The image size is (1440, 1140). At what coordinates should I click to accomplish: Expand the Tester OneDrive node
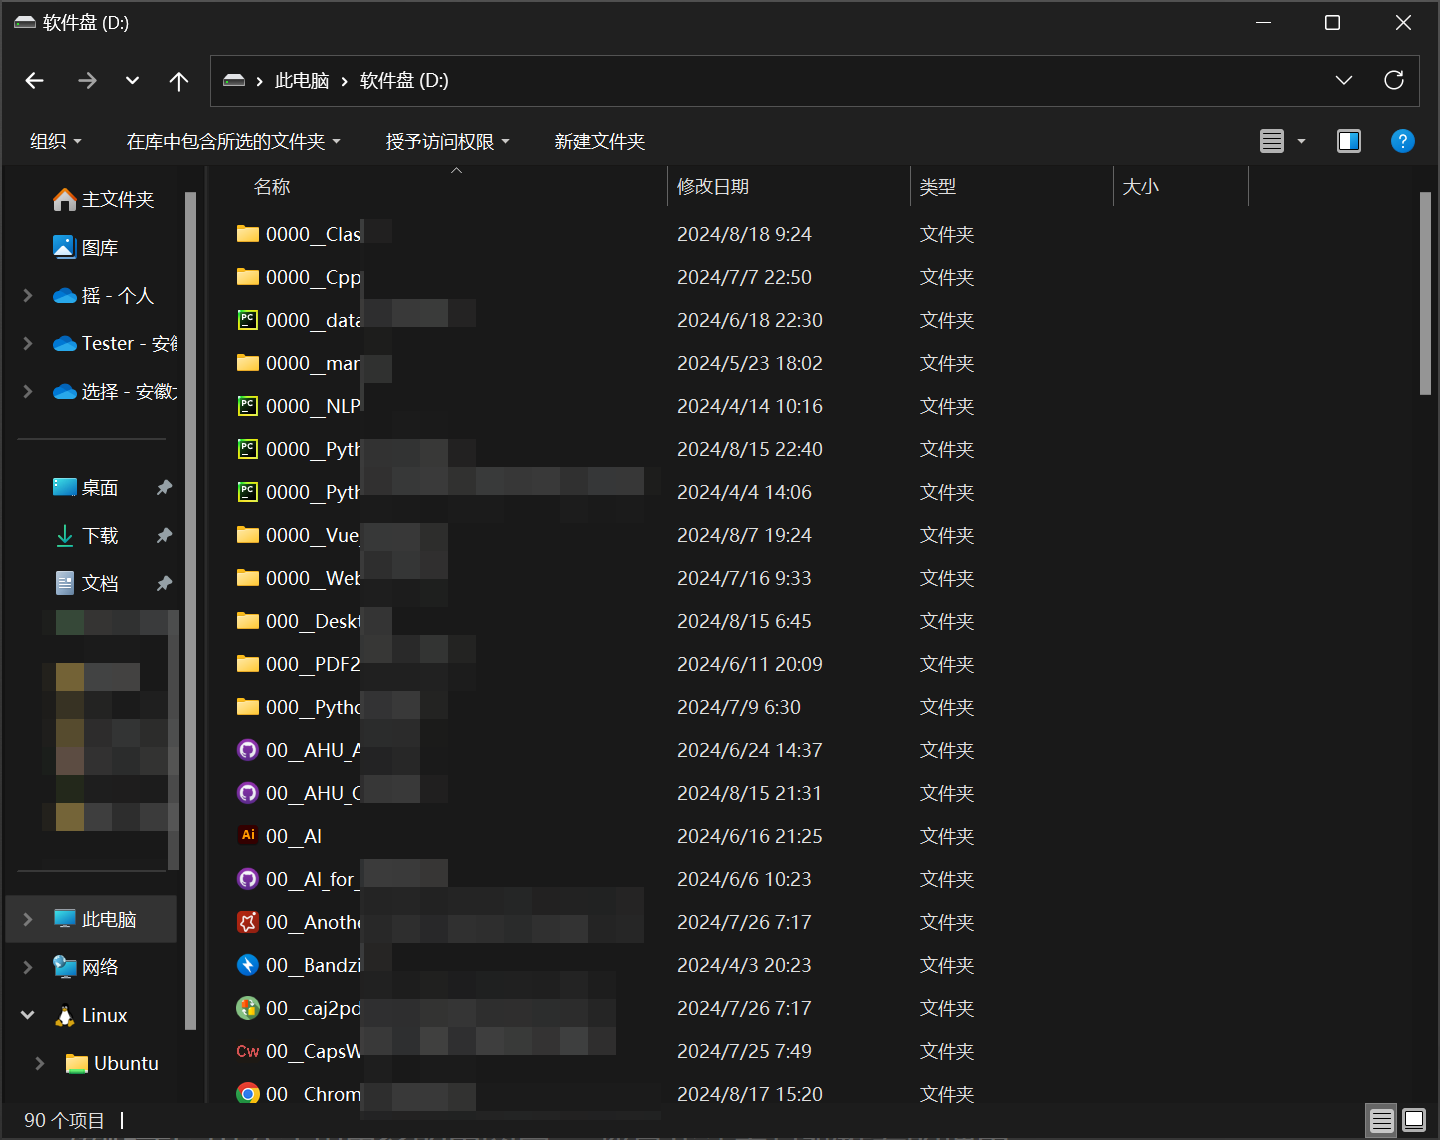(x=28, y=343)
